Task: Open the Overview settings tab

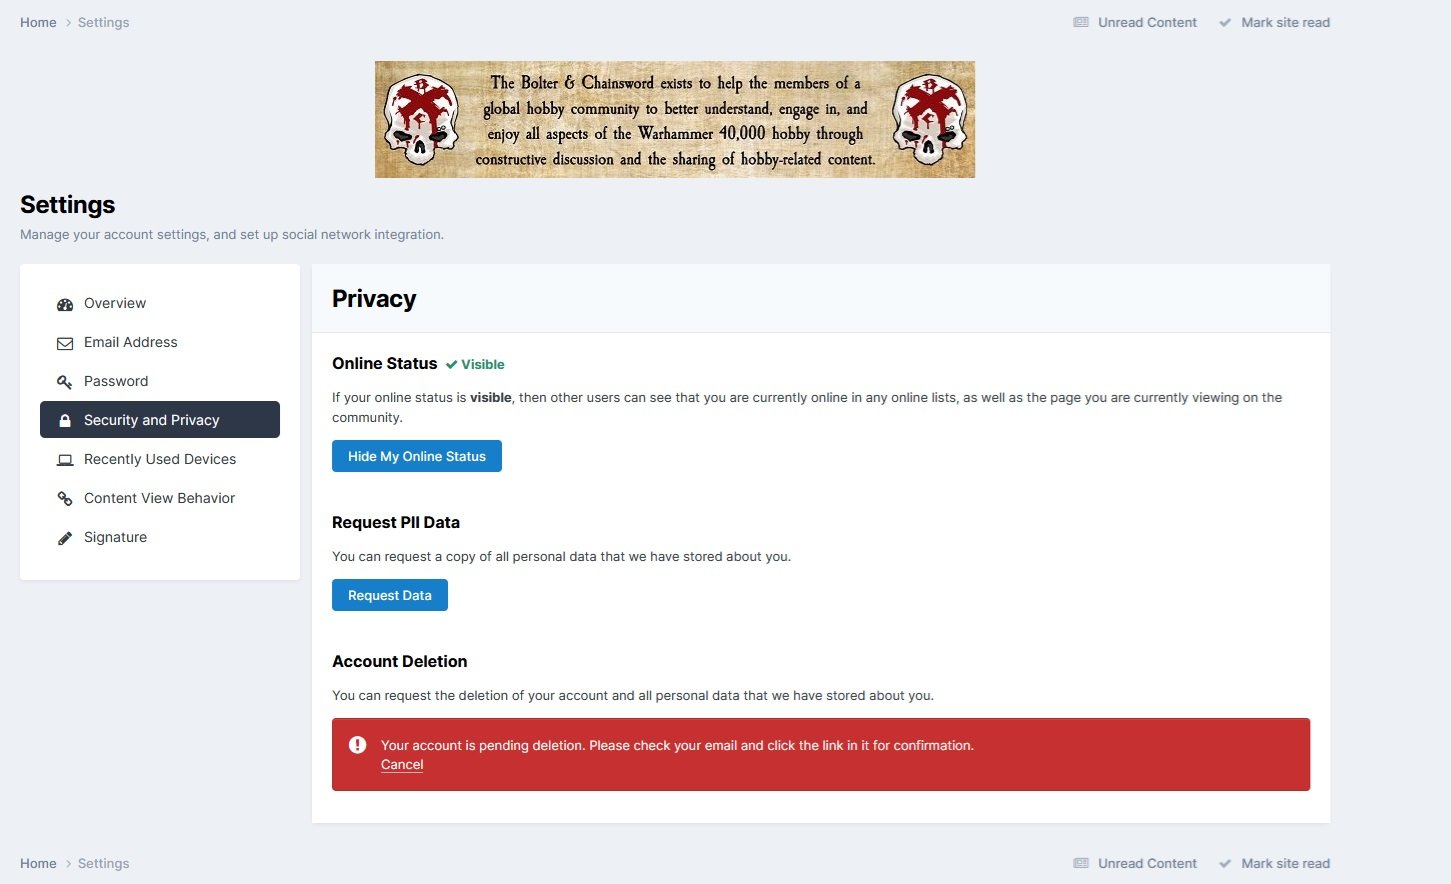Action: (115, 303)
